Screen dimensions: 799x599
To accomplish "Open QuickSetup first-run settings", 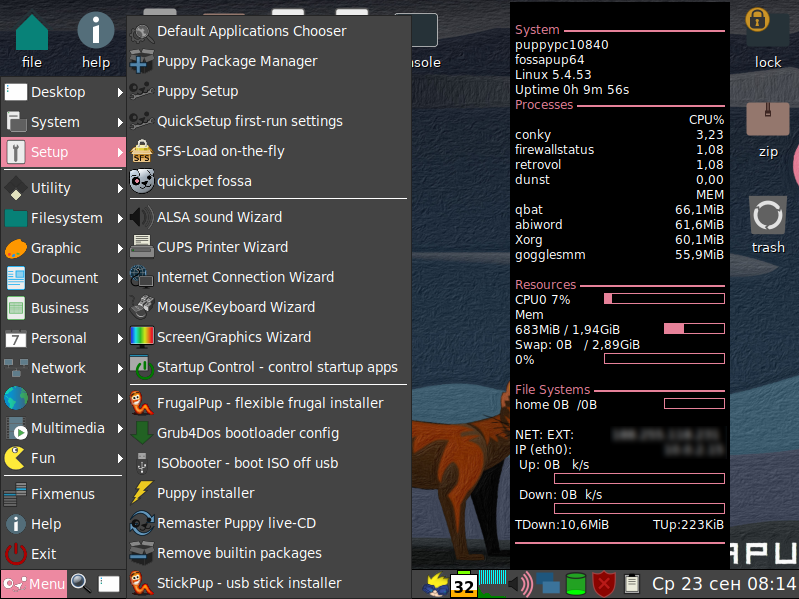I will click(269, 121).
